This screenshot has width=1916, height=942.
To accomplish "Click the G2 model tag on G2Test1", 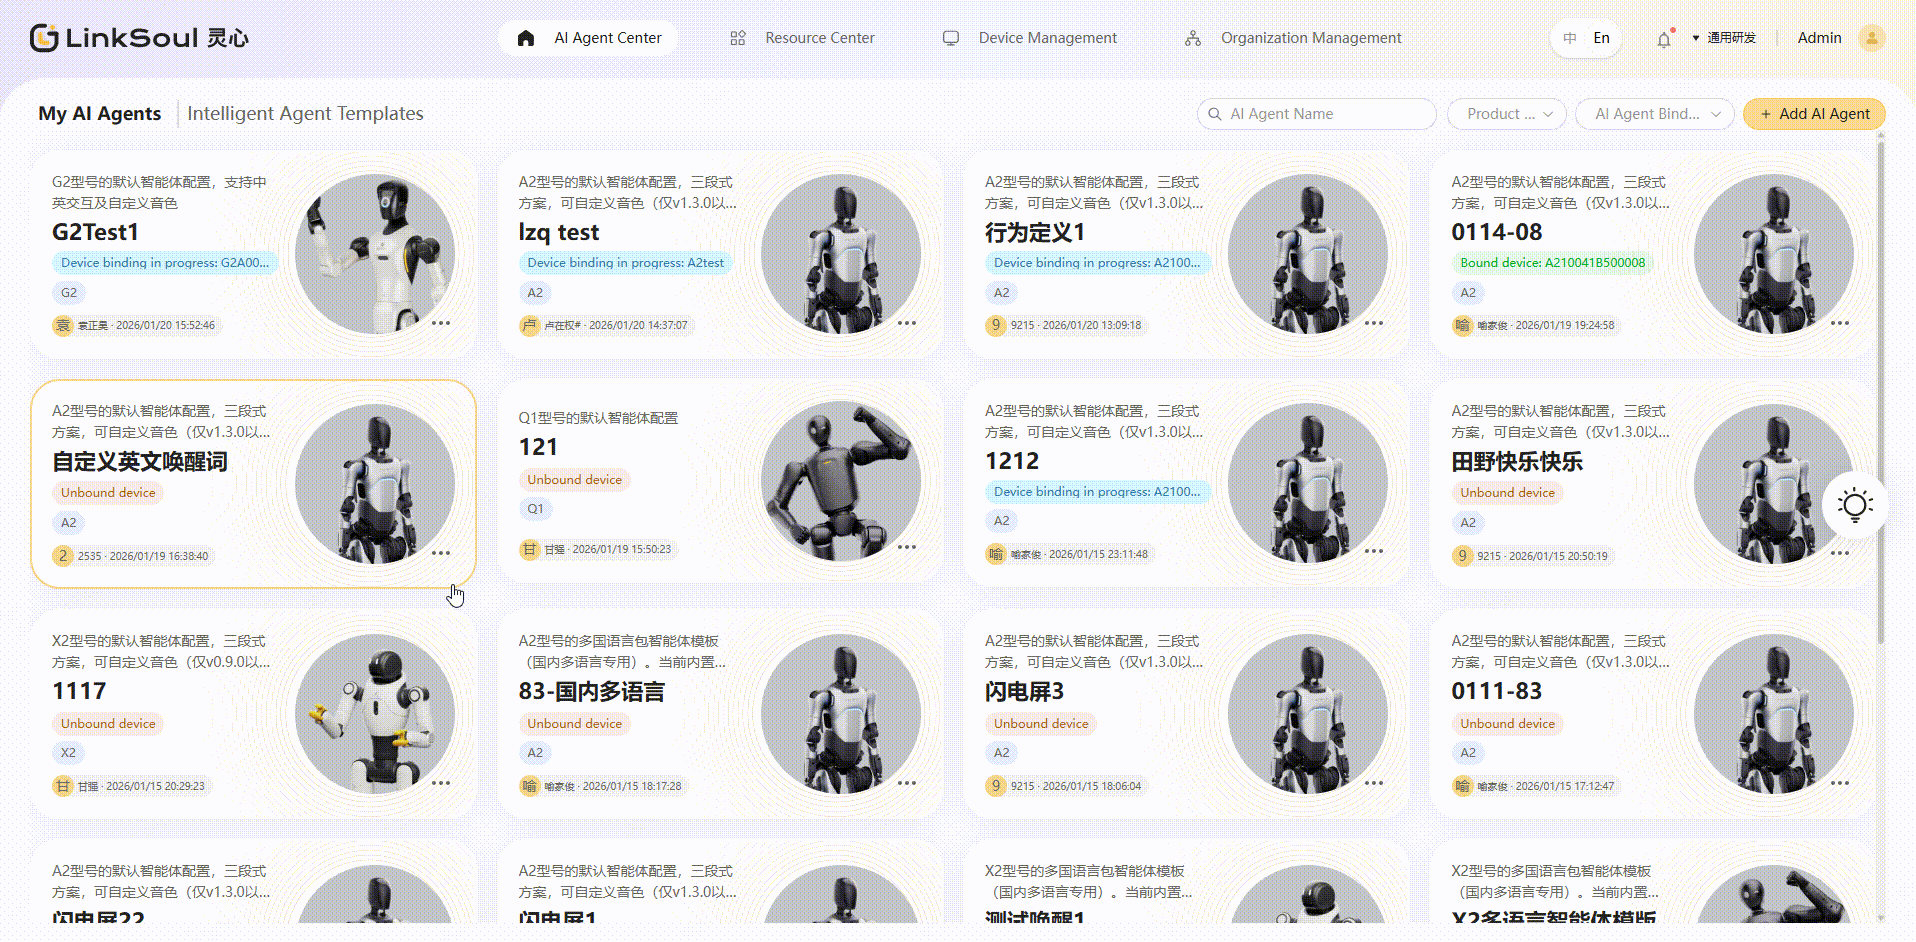I will click(69, 293).
